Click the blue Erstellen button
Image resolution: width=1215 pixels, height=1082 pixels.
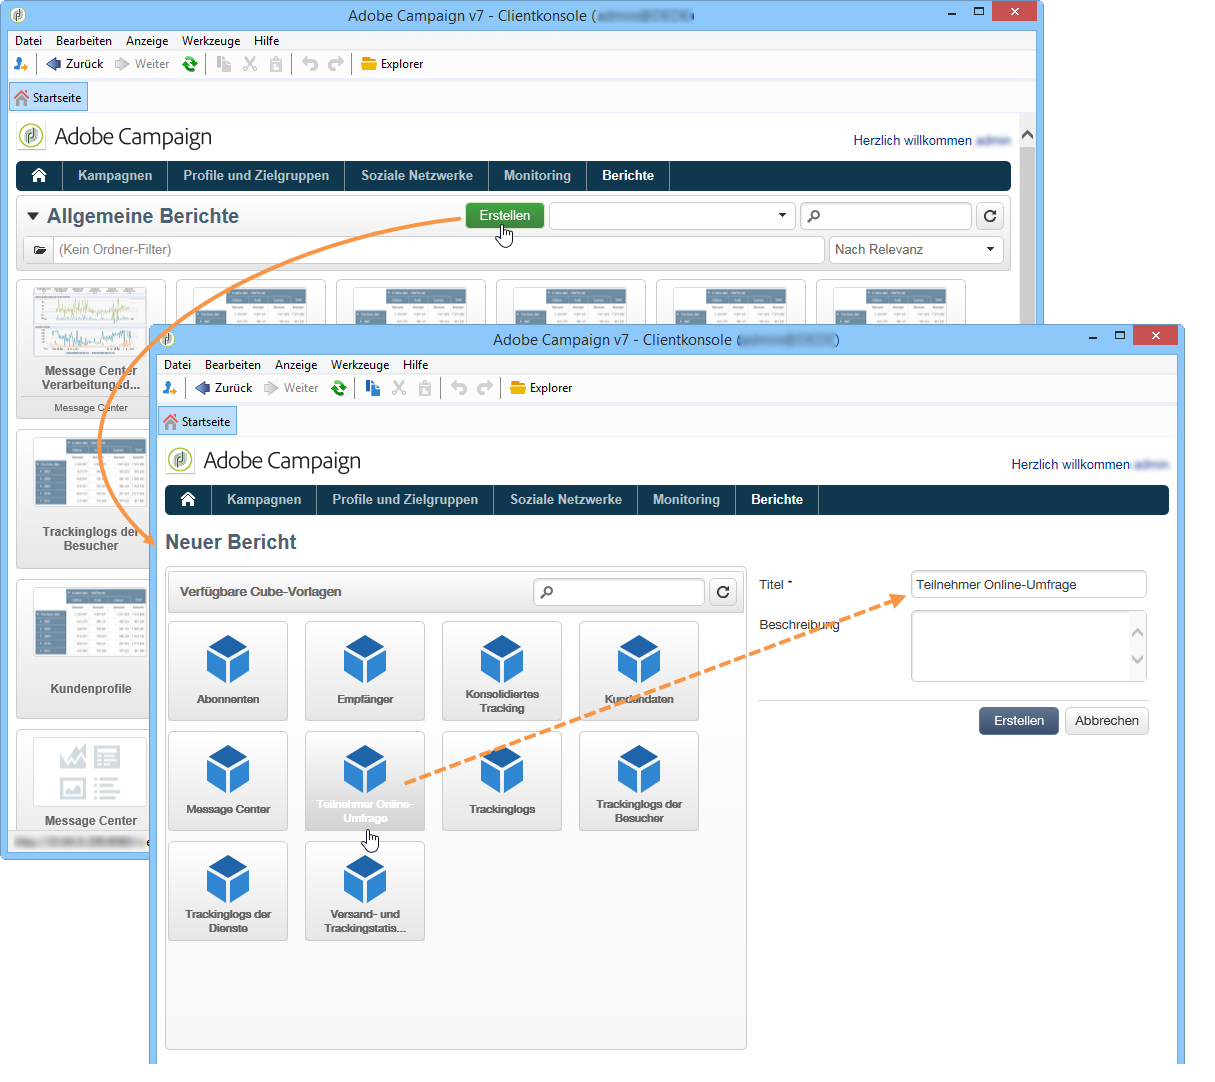tap(1018, 721)
